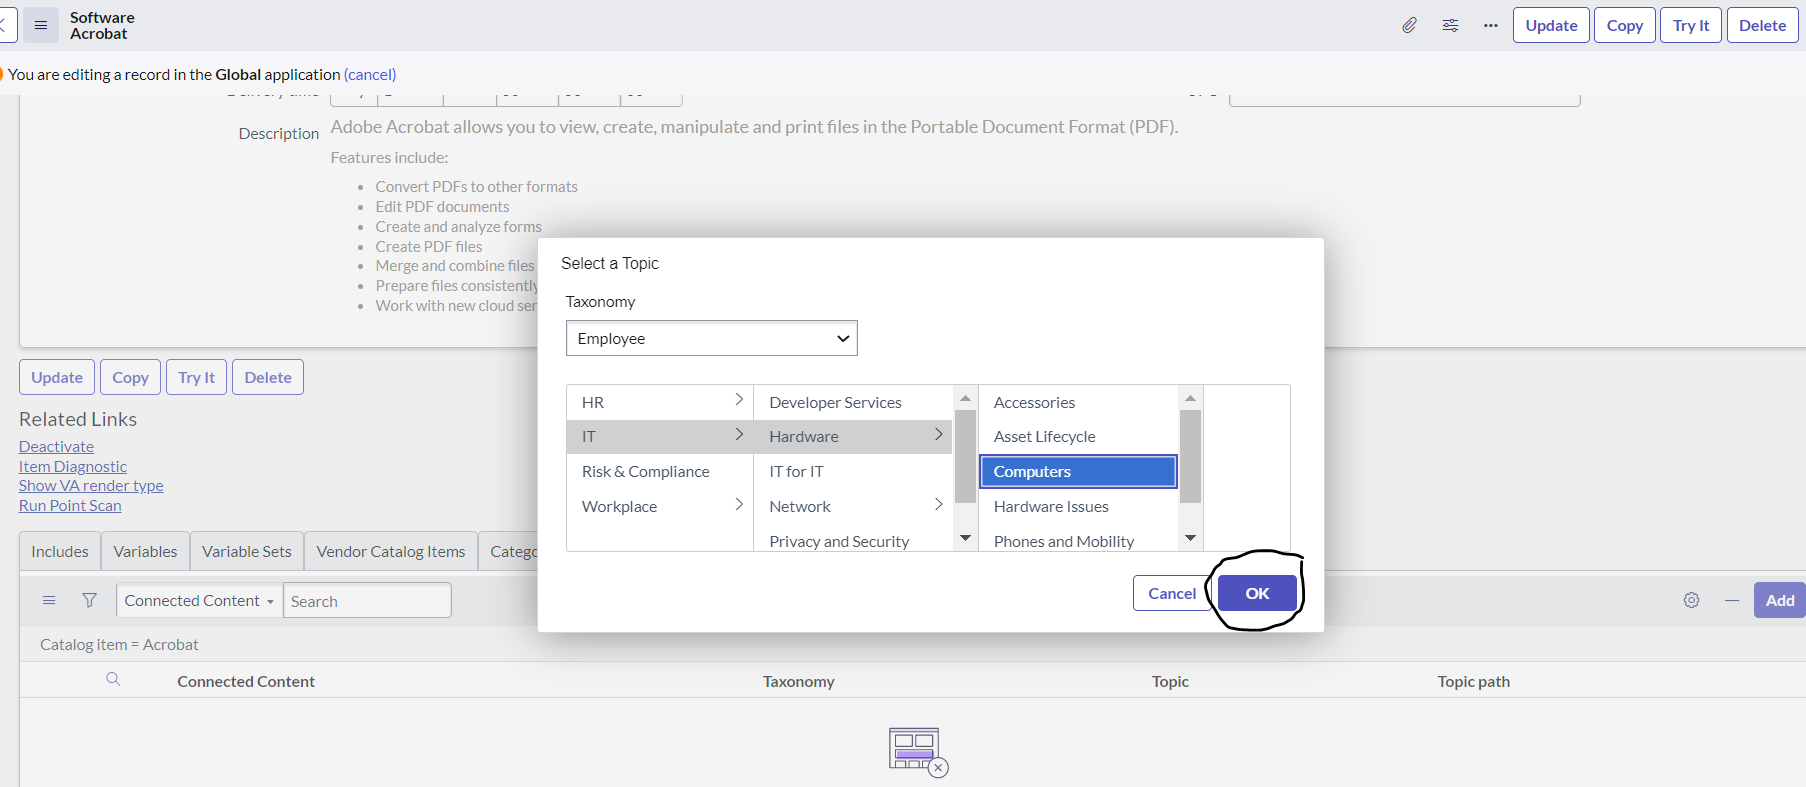The width and height of the screenshot is (1806, 787).
Task: Click lower Copy button below form
Action: coord(130,377)
